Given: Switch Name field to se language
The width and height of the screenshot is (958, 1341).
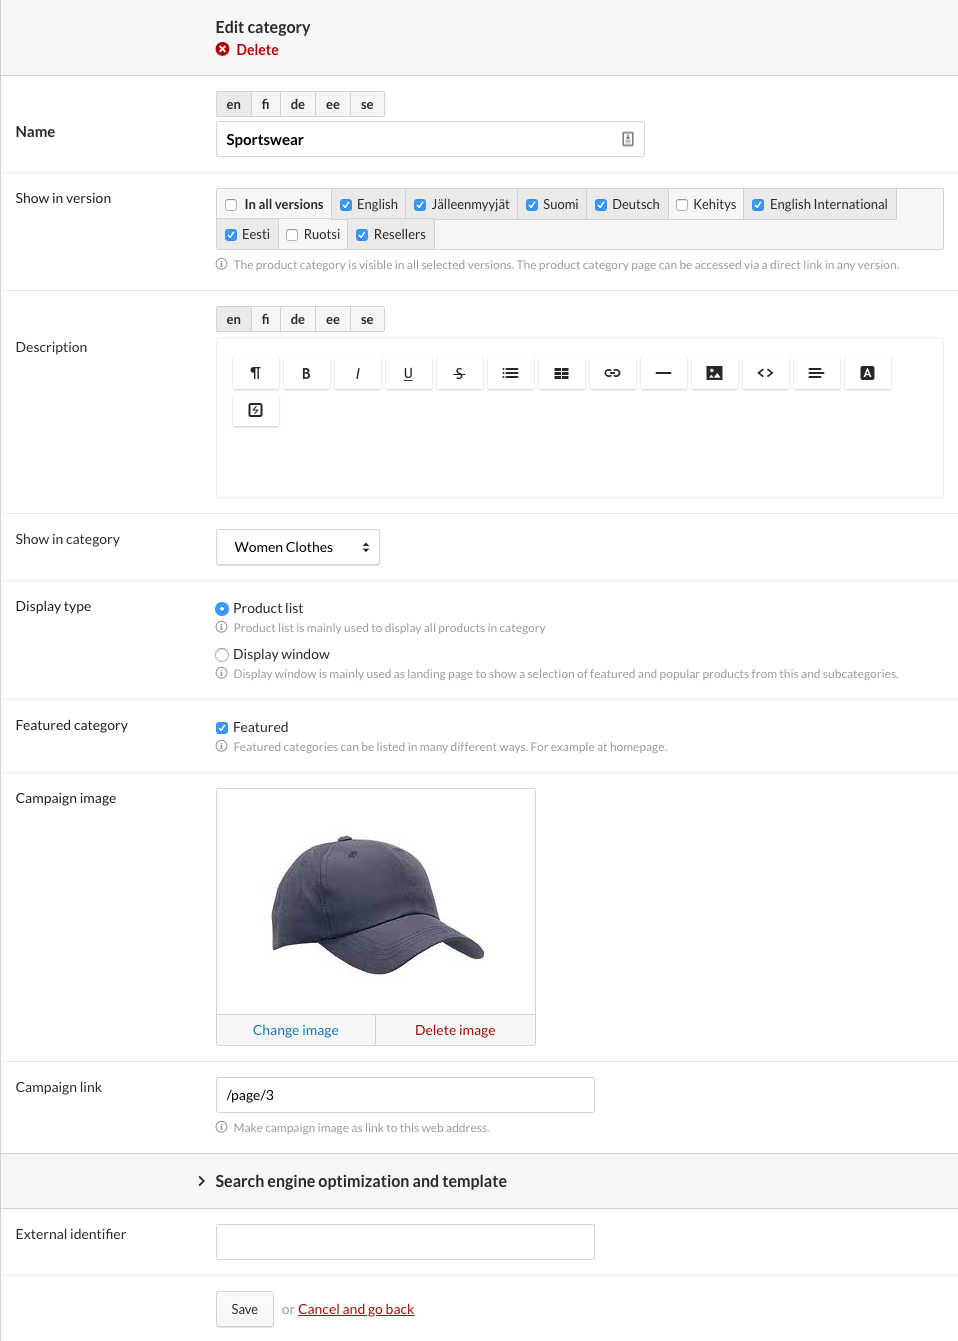Looking at the screenshot, I should point(367,104).
